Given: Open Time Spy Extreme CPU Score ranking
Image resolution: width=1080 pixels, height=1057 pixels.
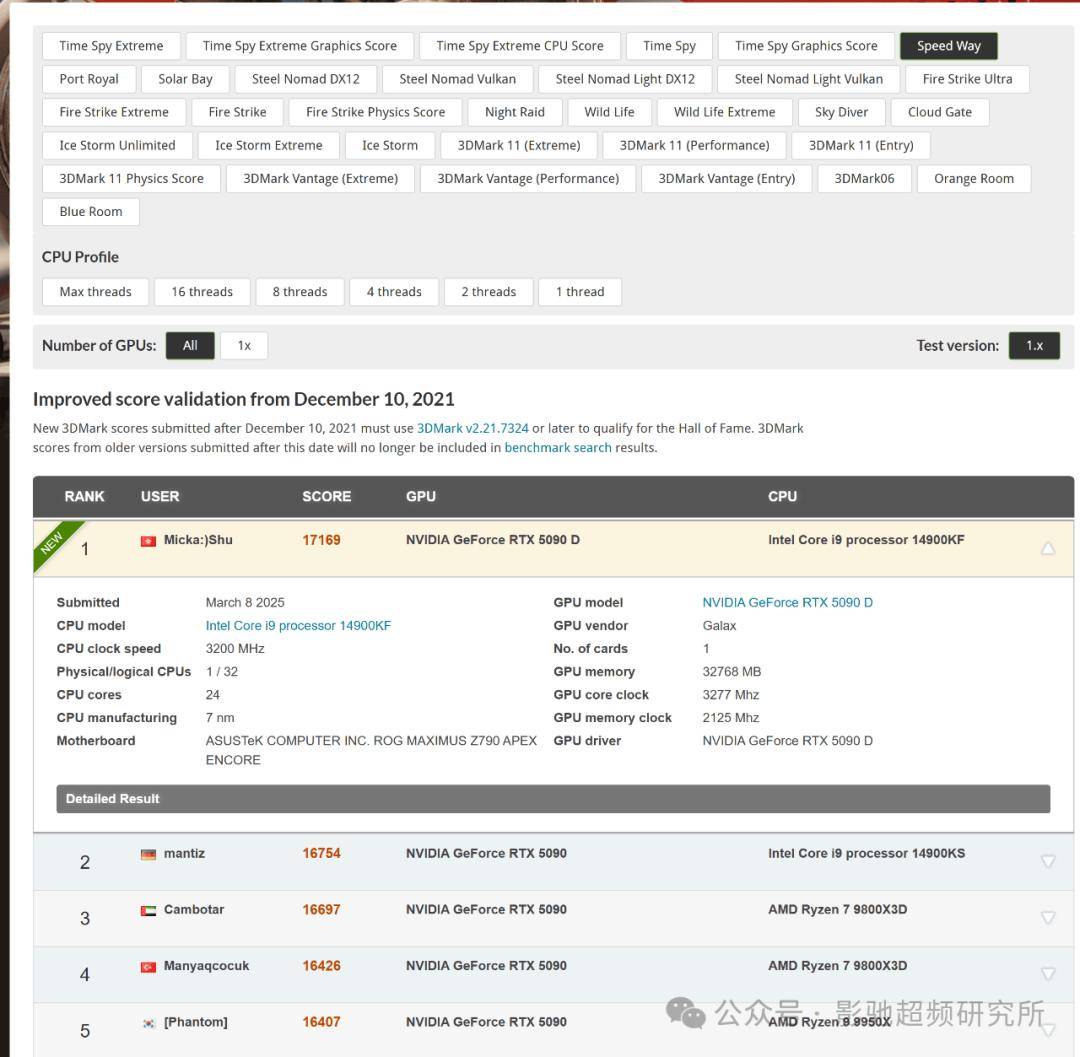Looking at the screenshot, I should pos(520,46).
